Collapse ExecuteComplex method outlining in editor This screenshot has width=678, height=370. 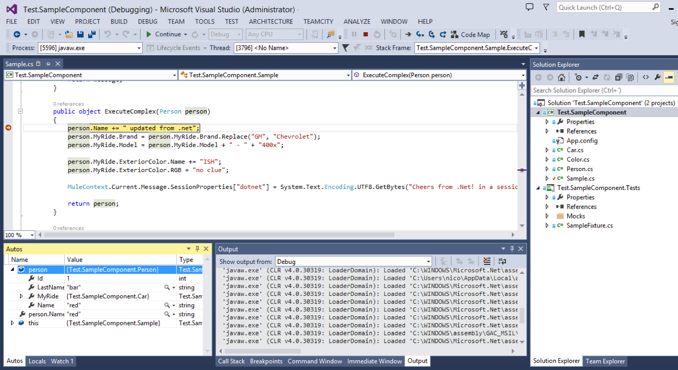(x=20, y=111)
